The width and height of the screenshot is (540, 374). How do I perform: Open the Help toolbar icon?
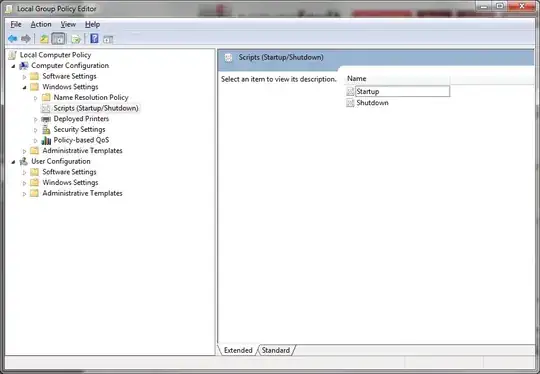[94, 39]
